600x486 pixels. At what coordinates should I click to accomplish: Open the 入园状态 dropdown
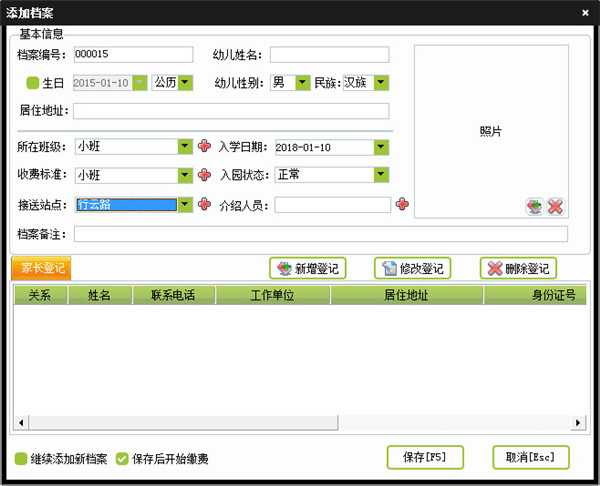click(381, 176)
